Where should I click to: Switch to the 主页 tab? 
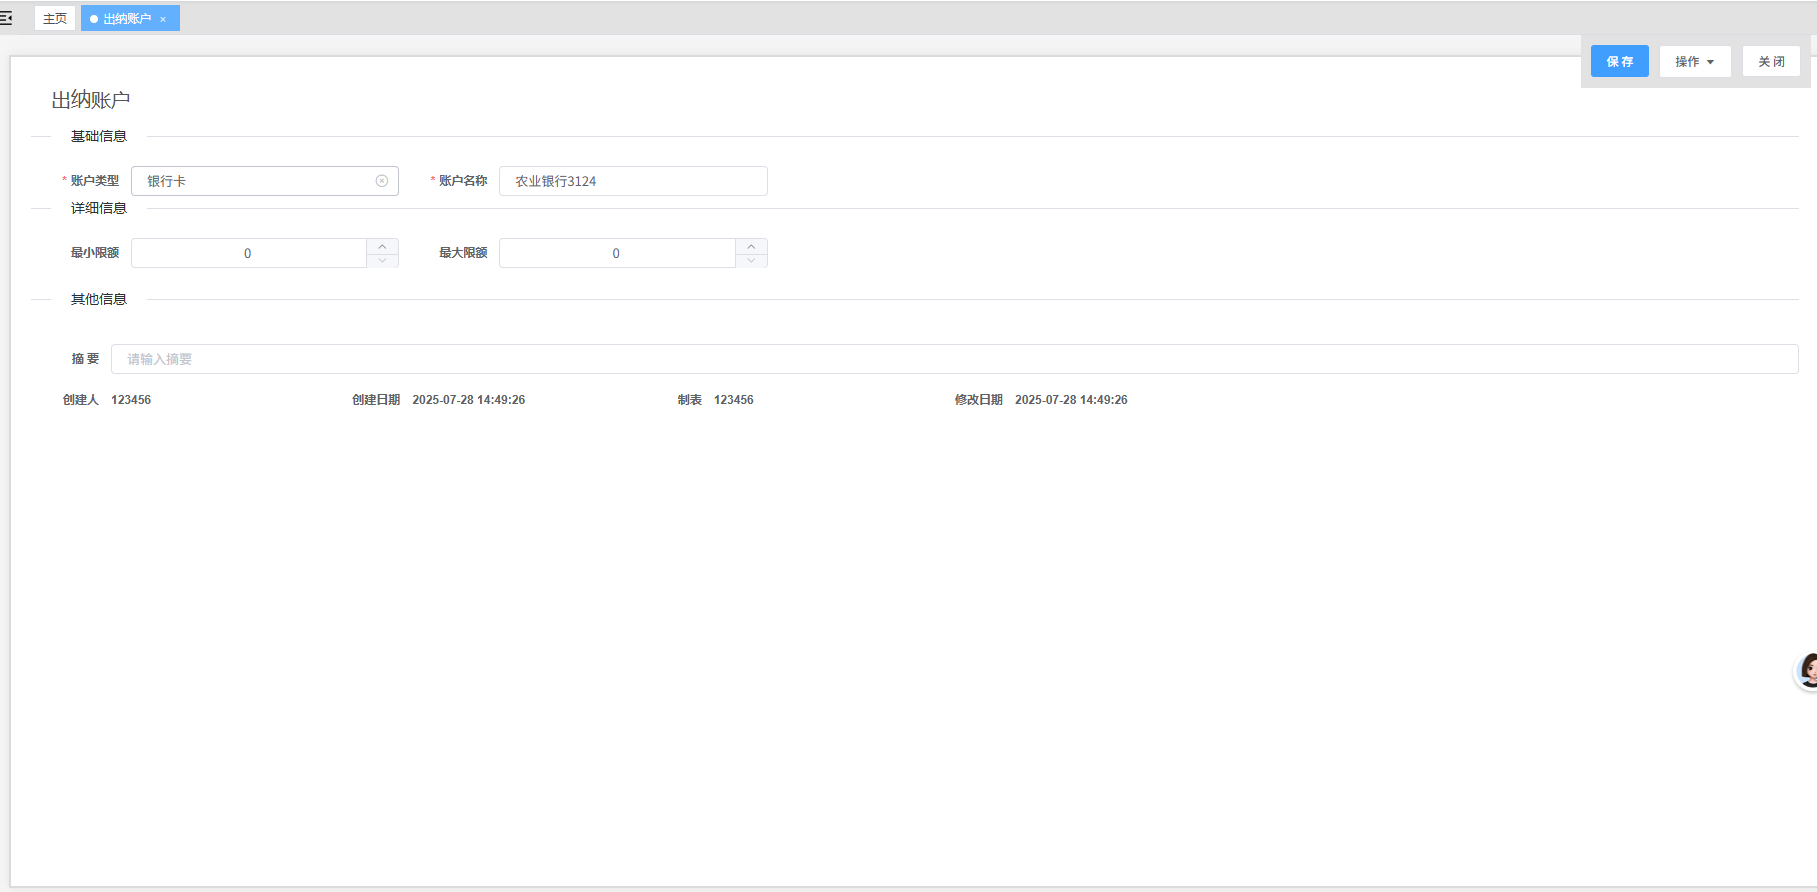point(55,19)
